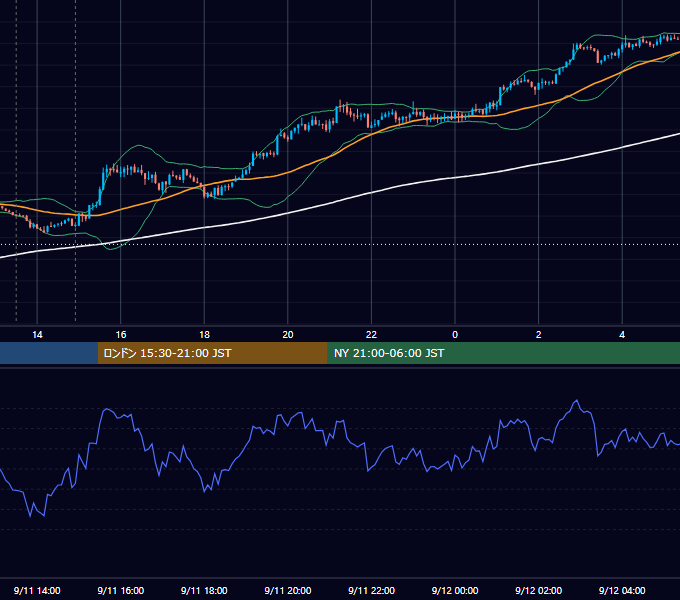Click the blue session bar before London
Screen dimensions: 680x600
coord(49,353)
